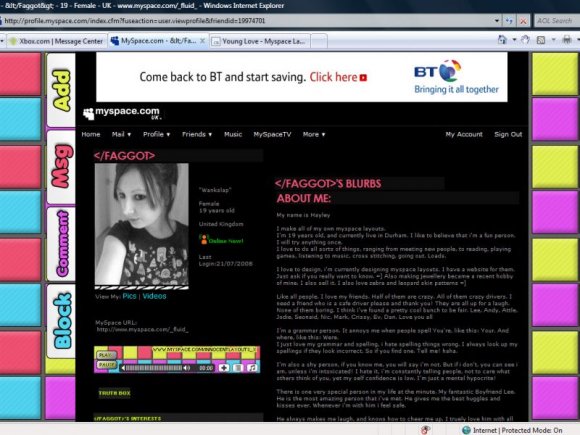Switch to the Xbox.com Message Center tab

(x=57, y=41)
